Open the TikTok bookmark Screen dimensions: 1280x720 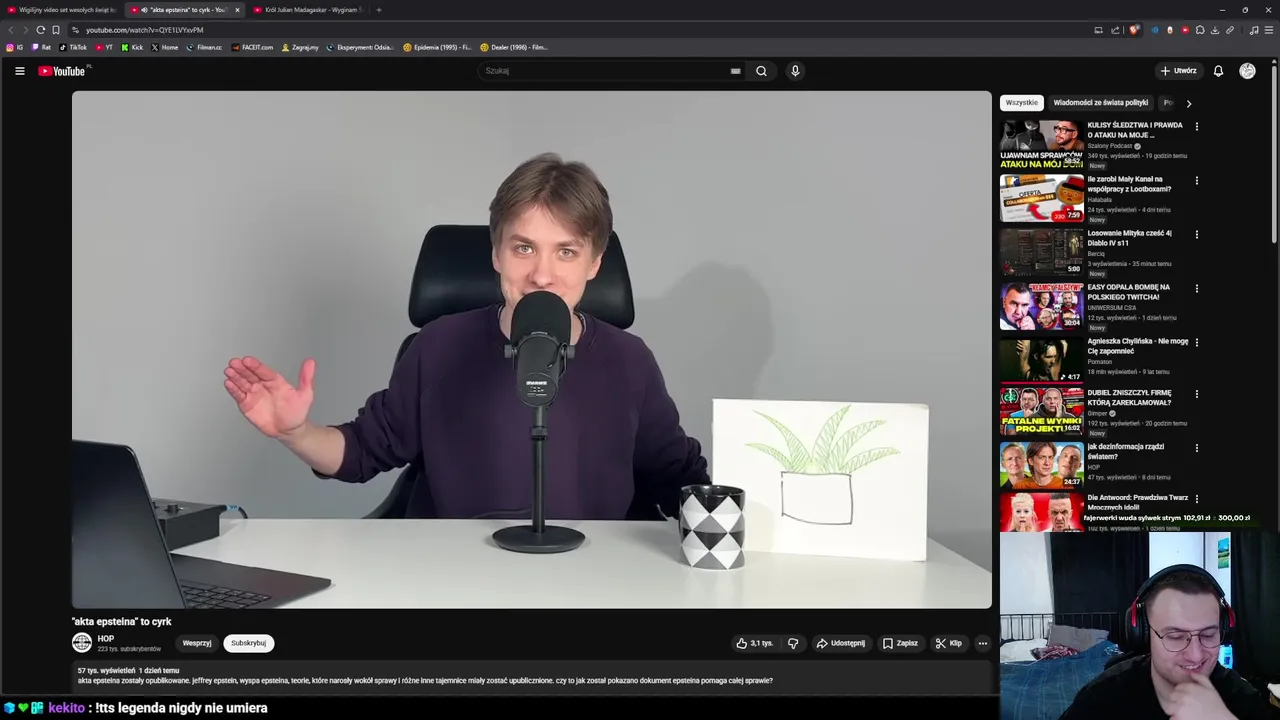click(73, 47)
